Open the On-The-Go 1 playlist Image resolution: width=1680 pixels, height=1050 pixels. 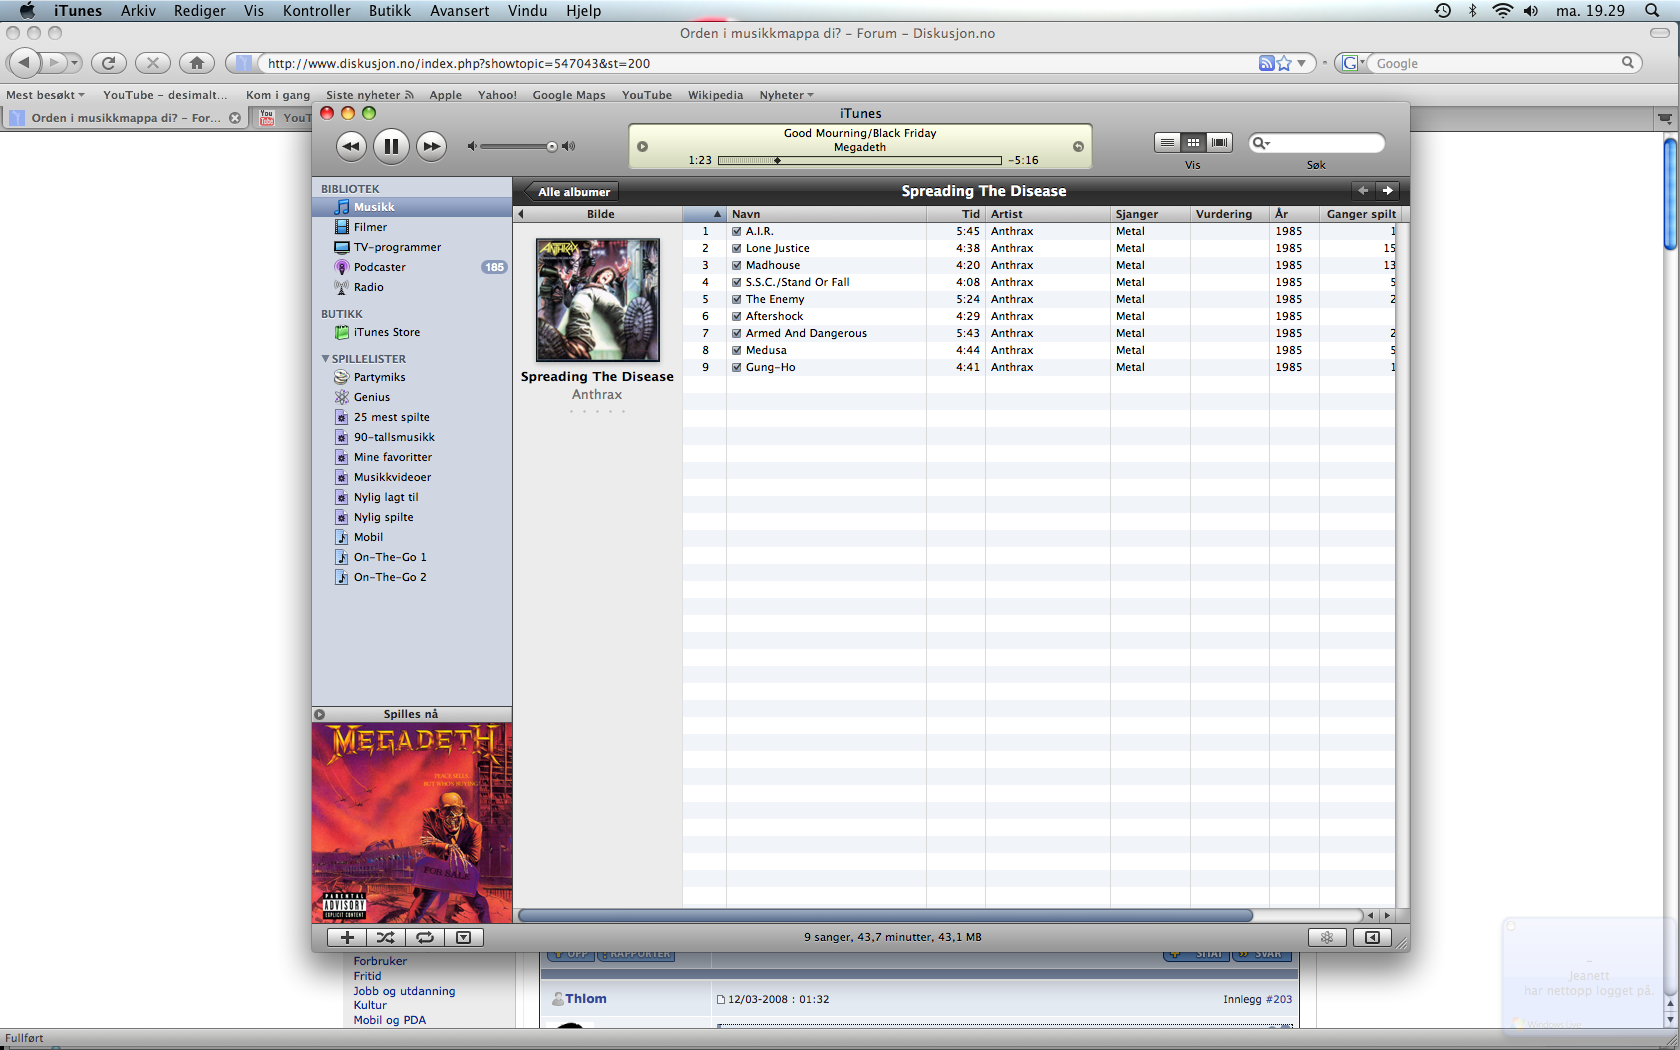click(x=412, y=557)
